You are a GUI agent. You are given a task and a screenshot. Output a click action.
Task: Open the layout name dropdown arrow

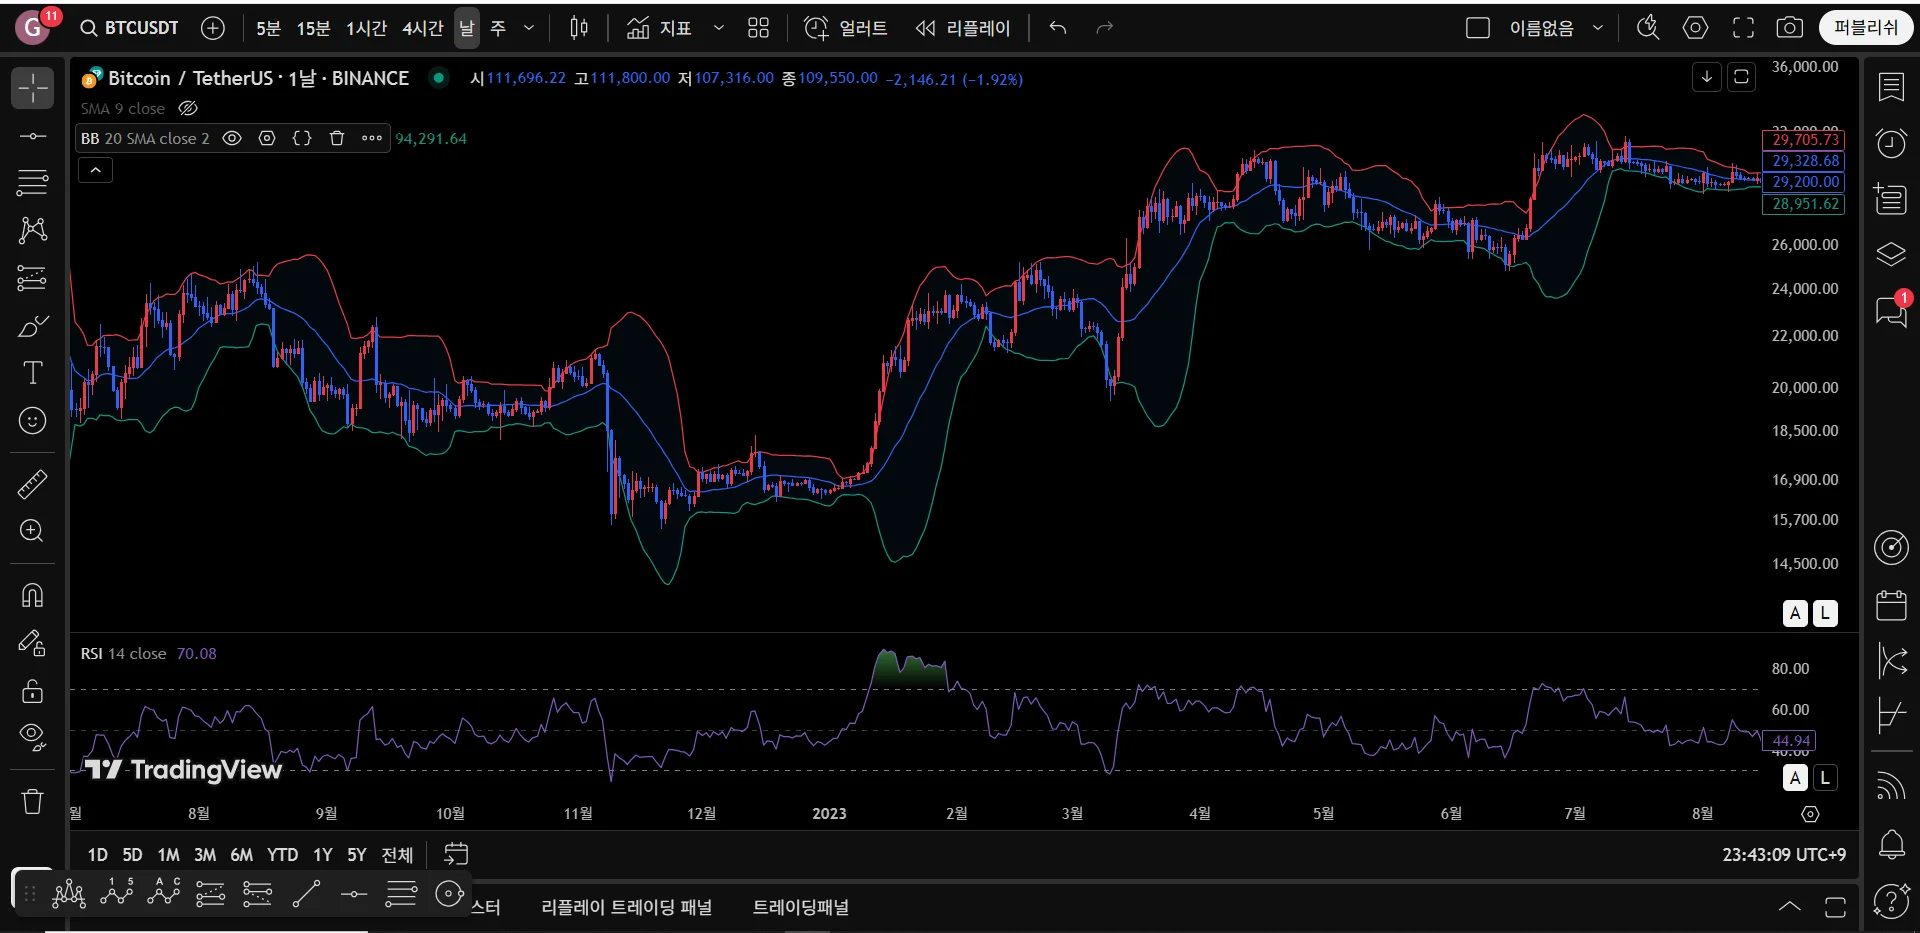[x=1598, y=28]
